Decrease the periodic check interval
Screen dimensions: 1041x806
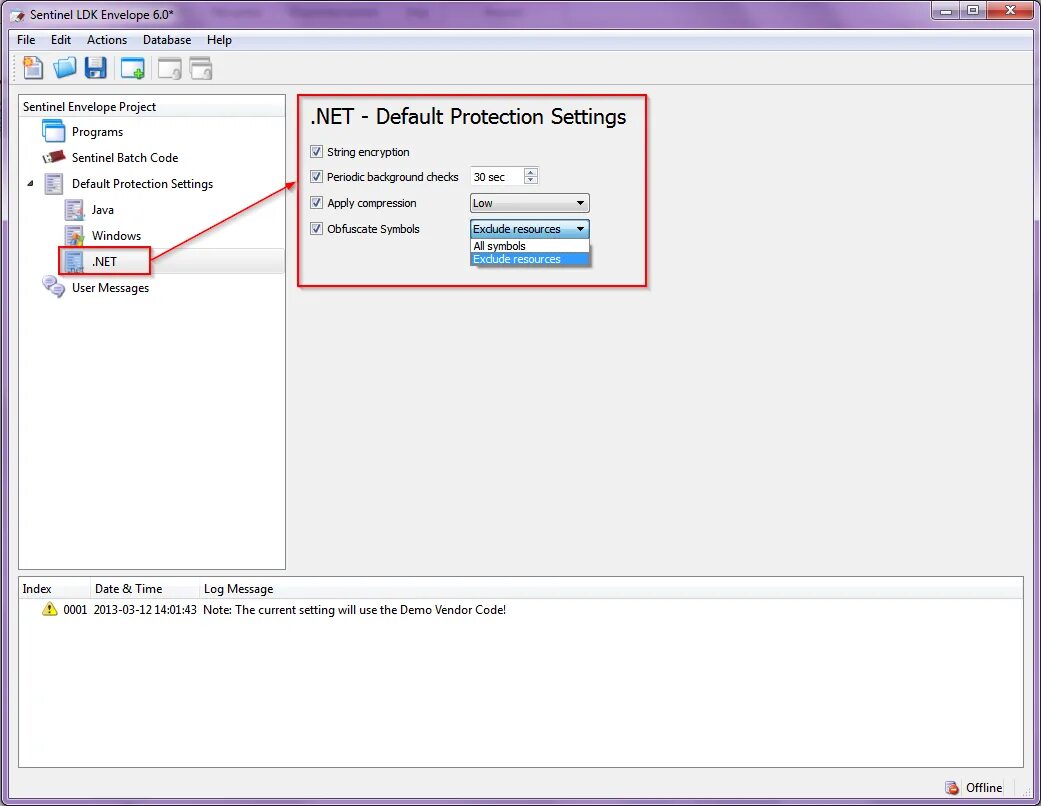click(530, 180)
